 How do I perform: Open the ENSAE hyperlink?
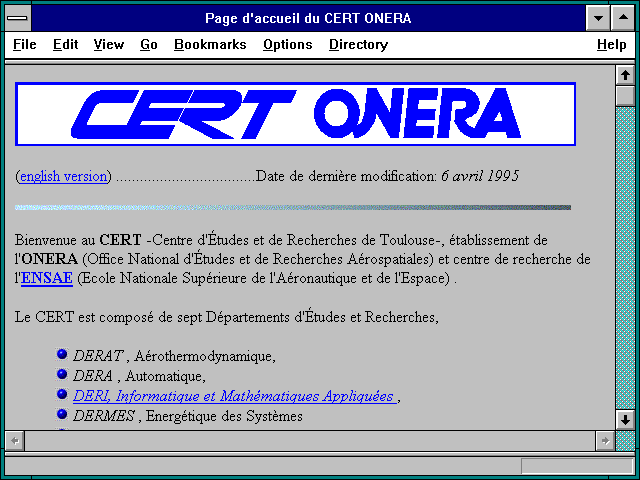point(47,278)
